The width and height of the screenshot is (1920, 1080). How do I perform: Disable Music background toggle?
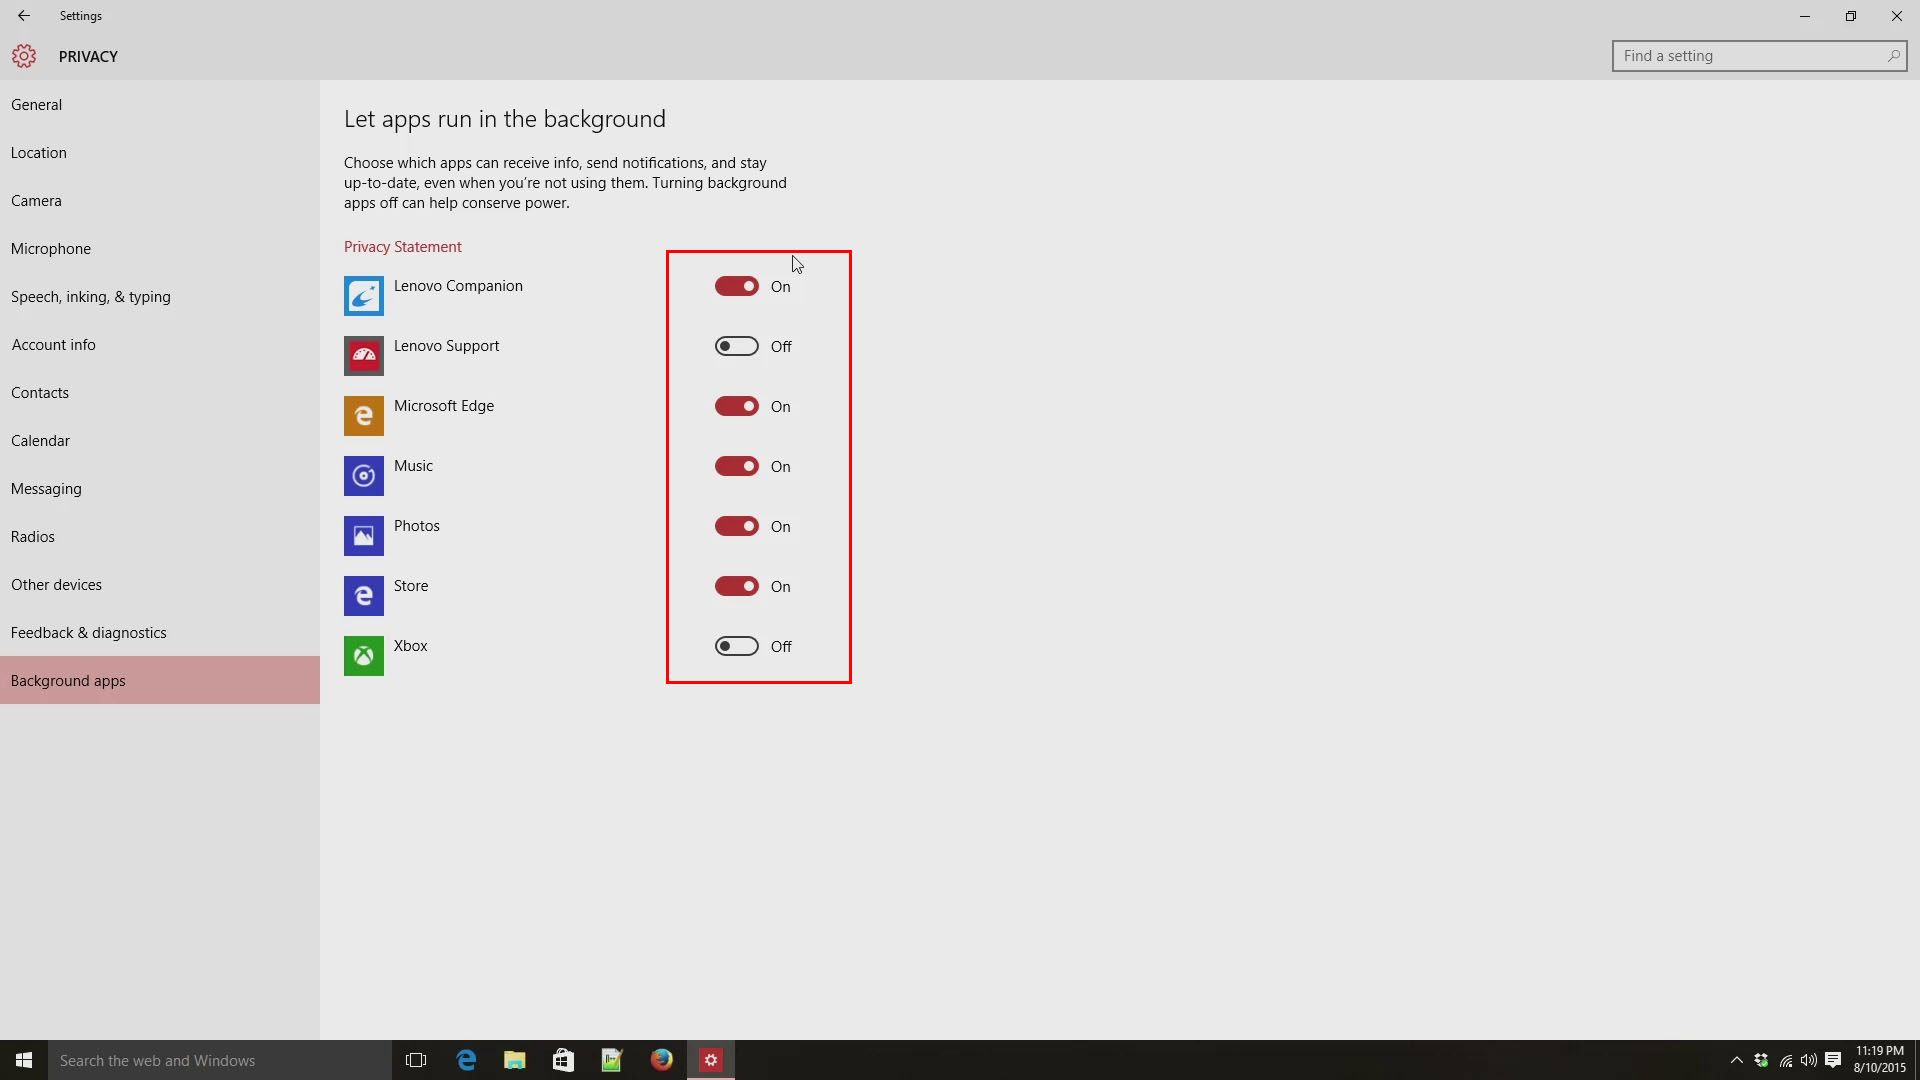(x=737, y=466)
